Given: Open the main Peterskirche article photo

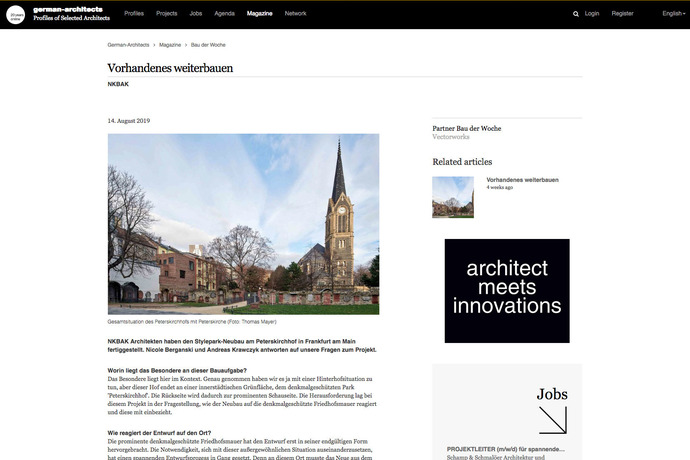Looking at the screenshot, I should click(243, 225).
